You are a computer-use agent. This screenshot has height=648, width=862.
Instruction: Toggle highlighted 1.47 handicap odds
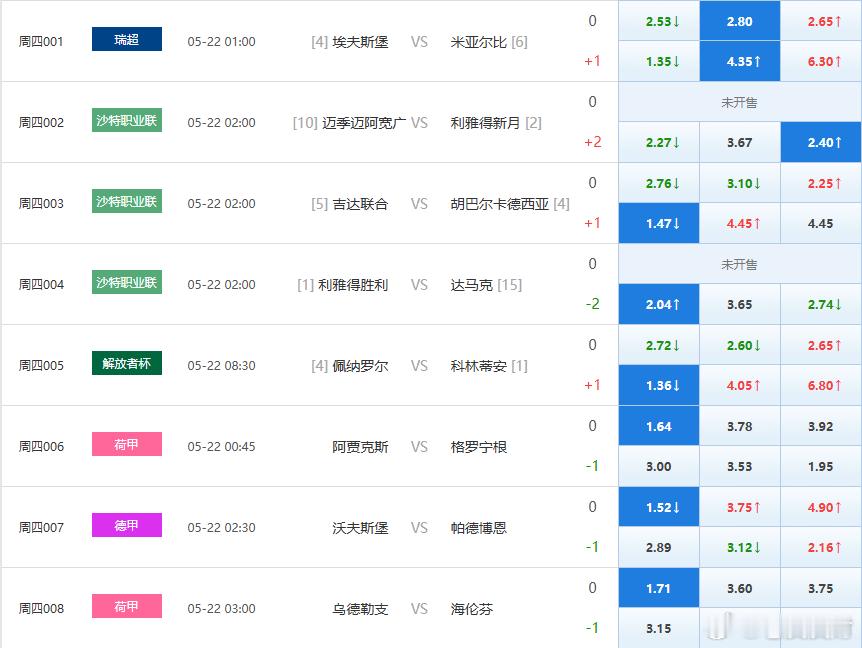tap(659, 223)
